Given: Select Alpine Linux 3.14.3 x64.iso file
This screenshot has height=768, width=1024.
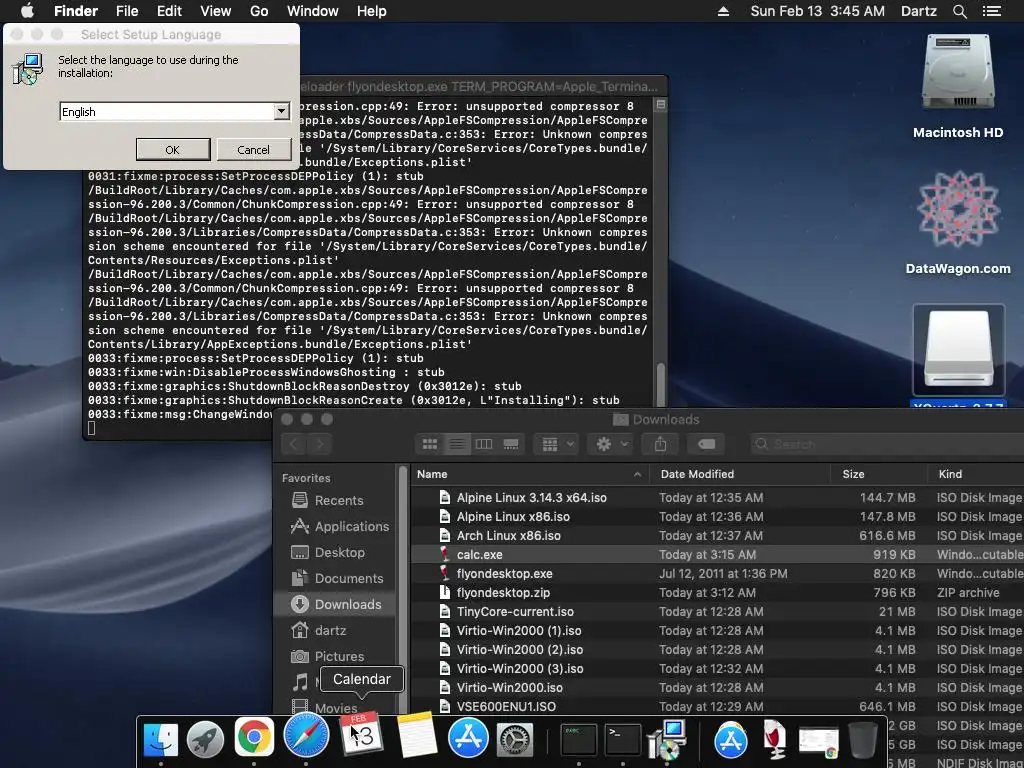Looking at the screenshot, I should coord(717,498).
